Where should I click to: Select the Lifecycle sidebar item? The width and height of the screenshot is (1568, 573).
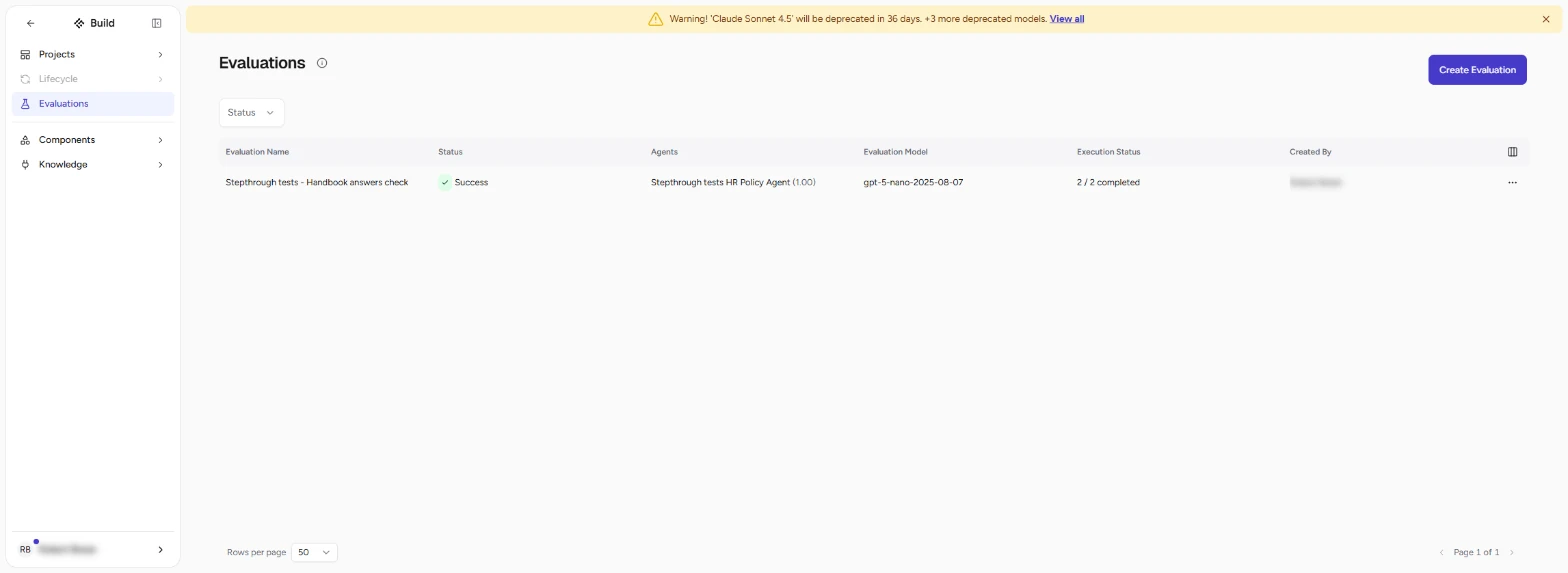[x=93, y=79]
